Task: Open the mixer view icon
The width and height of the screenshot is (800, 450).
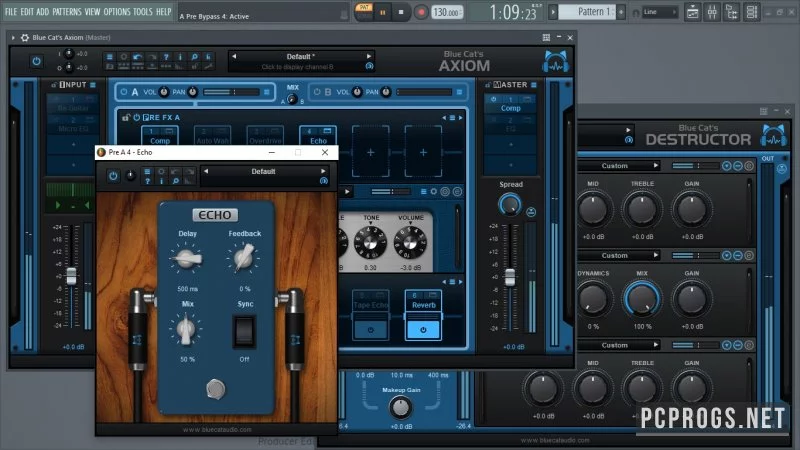Action: point(712,12)
